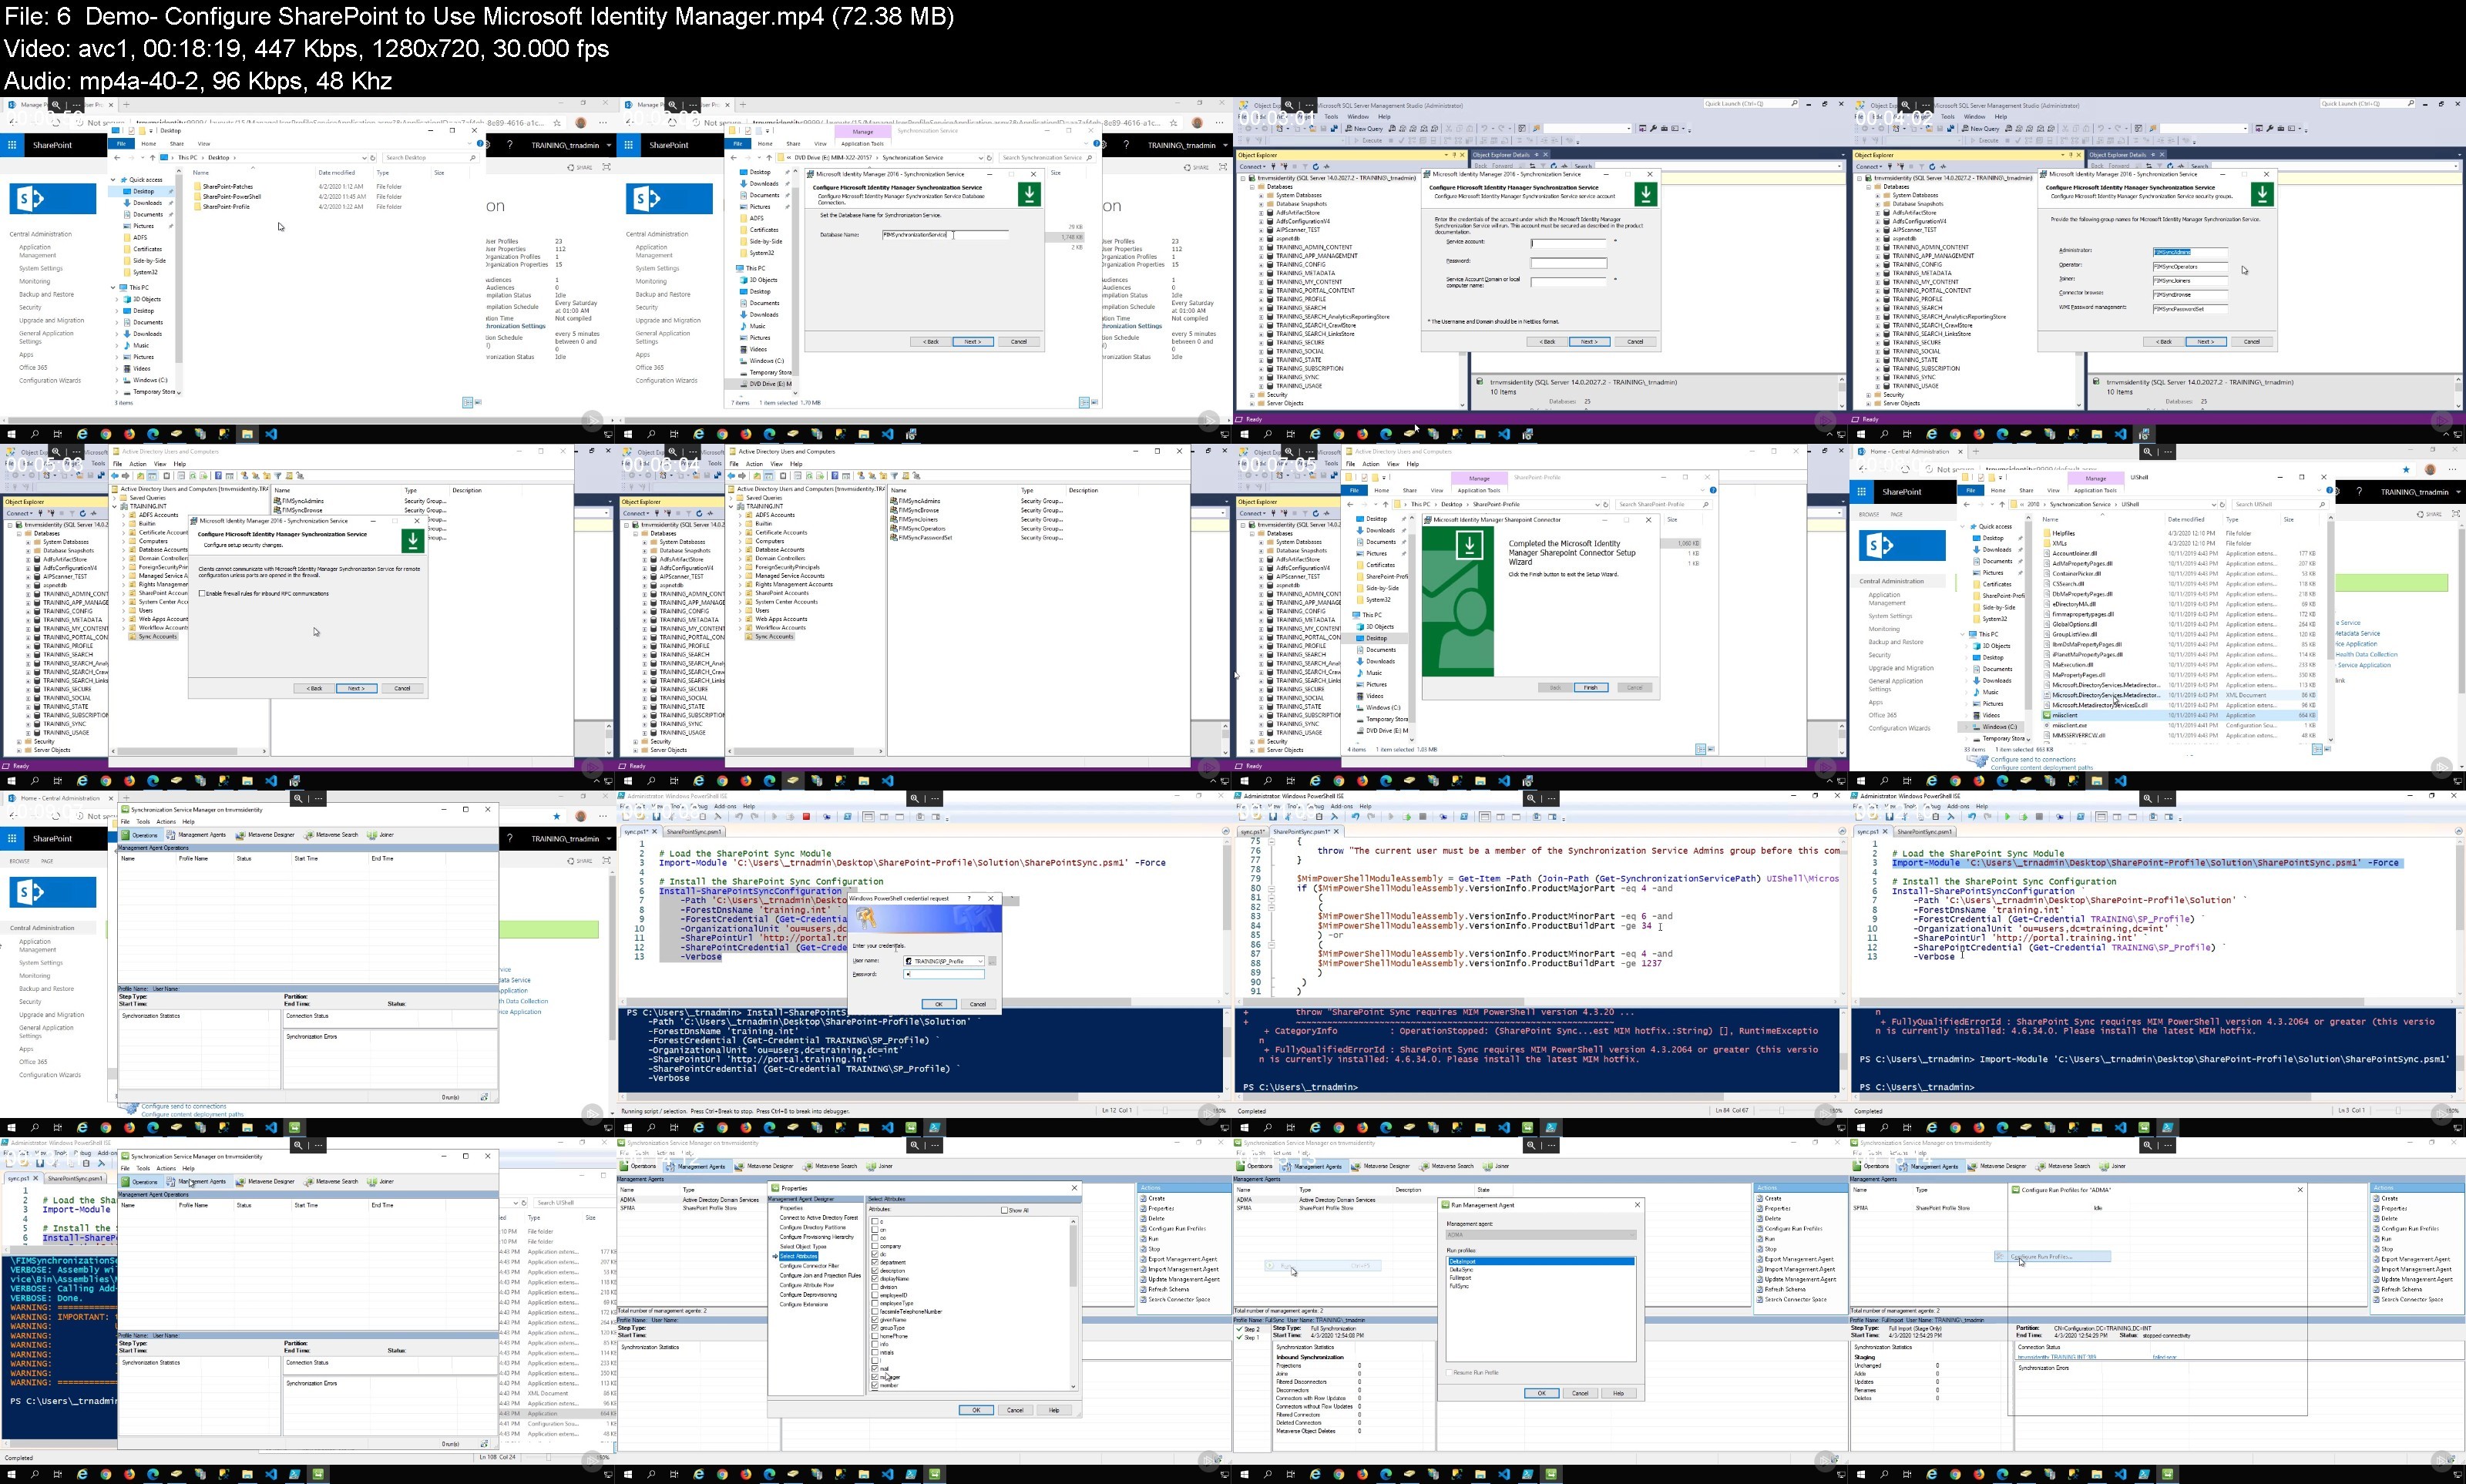Viewport: 2466px width, 1484px height.
Task: Click Help in the Properties dialog
Action: pos(1054,1411)
